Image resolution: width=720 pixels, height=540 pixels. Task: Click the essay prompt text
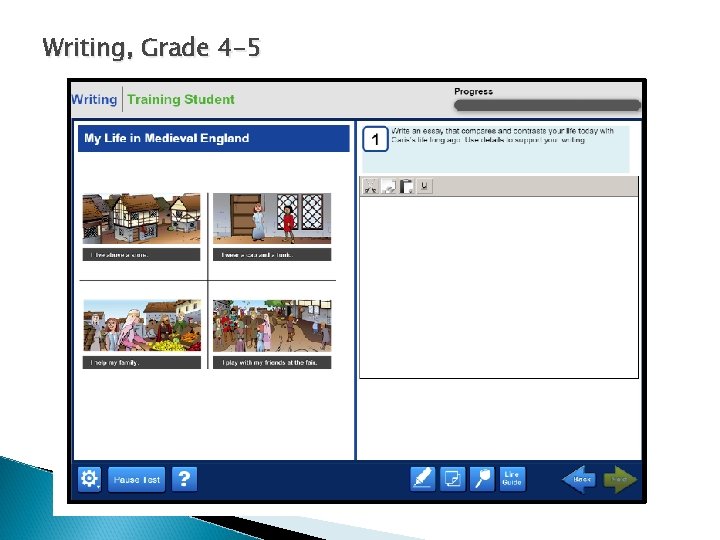502,135
